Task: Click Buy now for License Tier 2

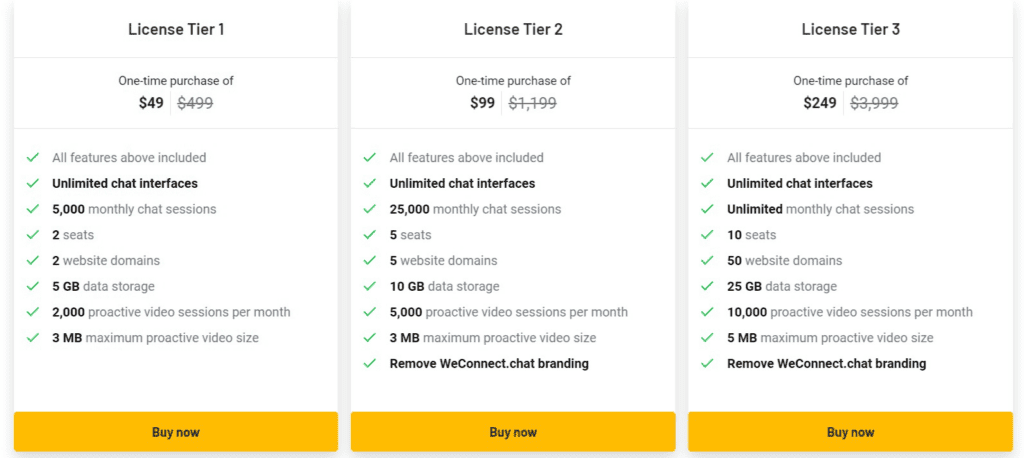Action: [513, 432]
